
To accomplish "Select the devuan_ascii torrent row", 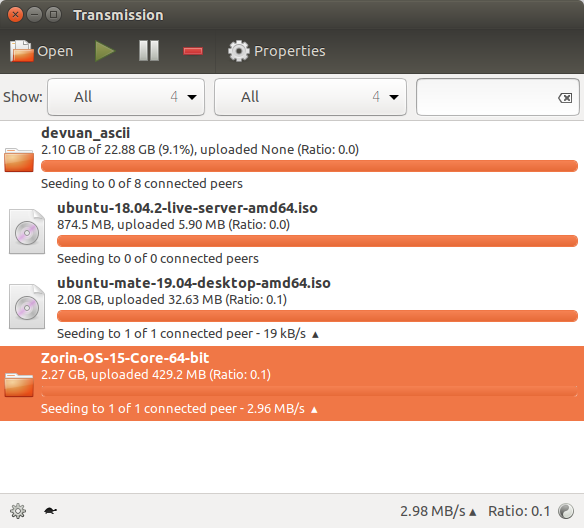I will click(292, 158).
